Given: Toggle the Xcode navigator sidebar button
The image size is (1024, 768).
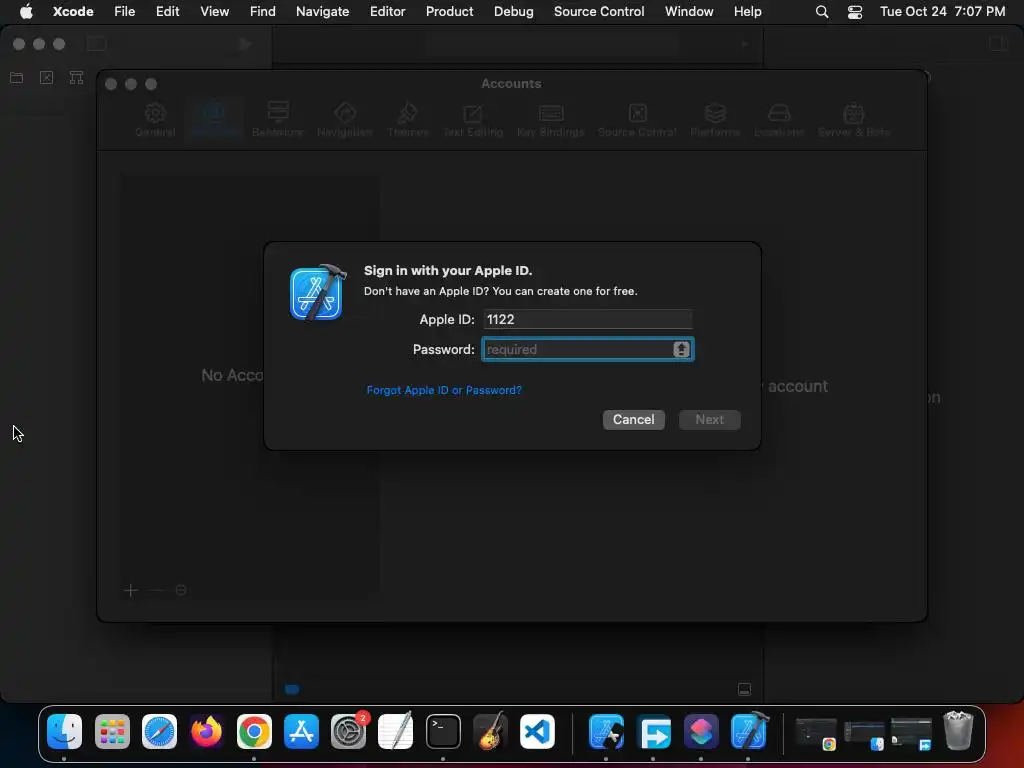Looking at the screenshot, I should [97, 44].
